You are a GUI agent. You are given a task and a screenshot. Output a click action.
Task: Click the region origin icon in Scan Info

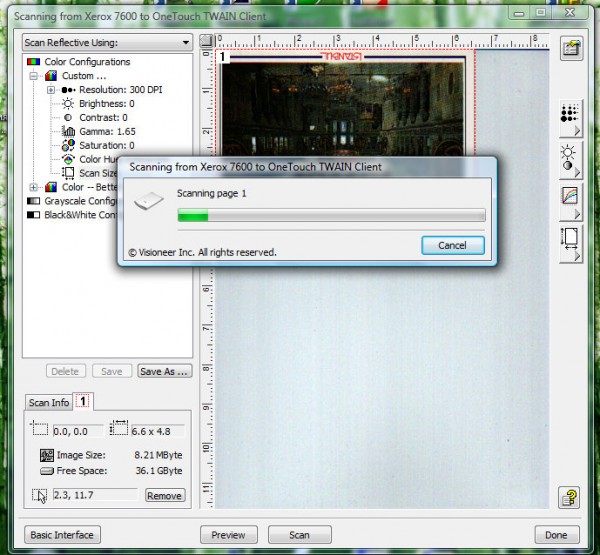39,429
